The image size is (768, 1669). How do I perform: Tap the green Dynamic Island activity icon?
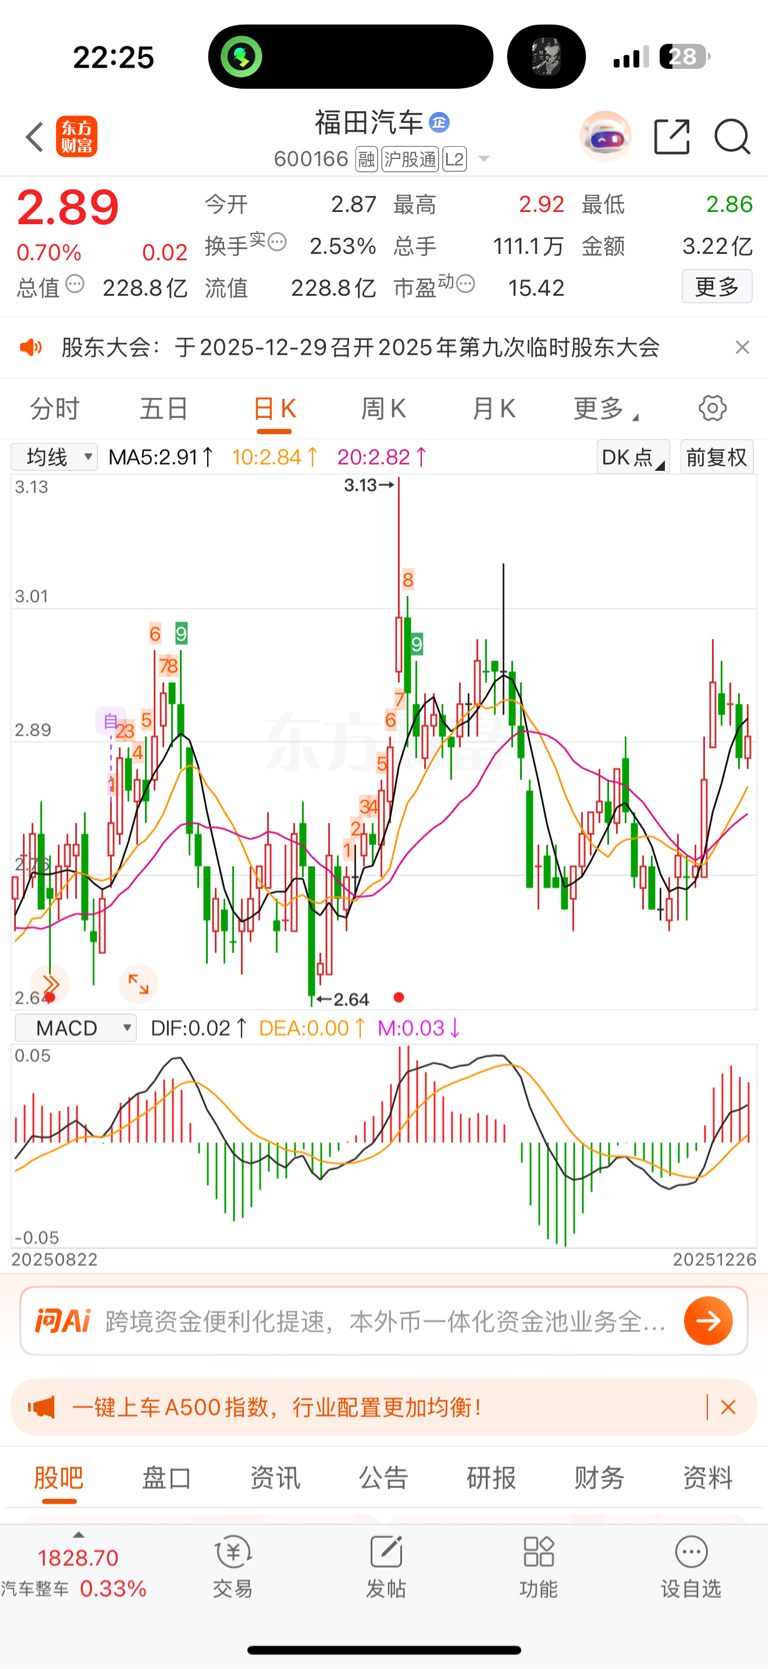coord(241,56)
